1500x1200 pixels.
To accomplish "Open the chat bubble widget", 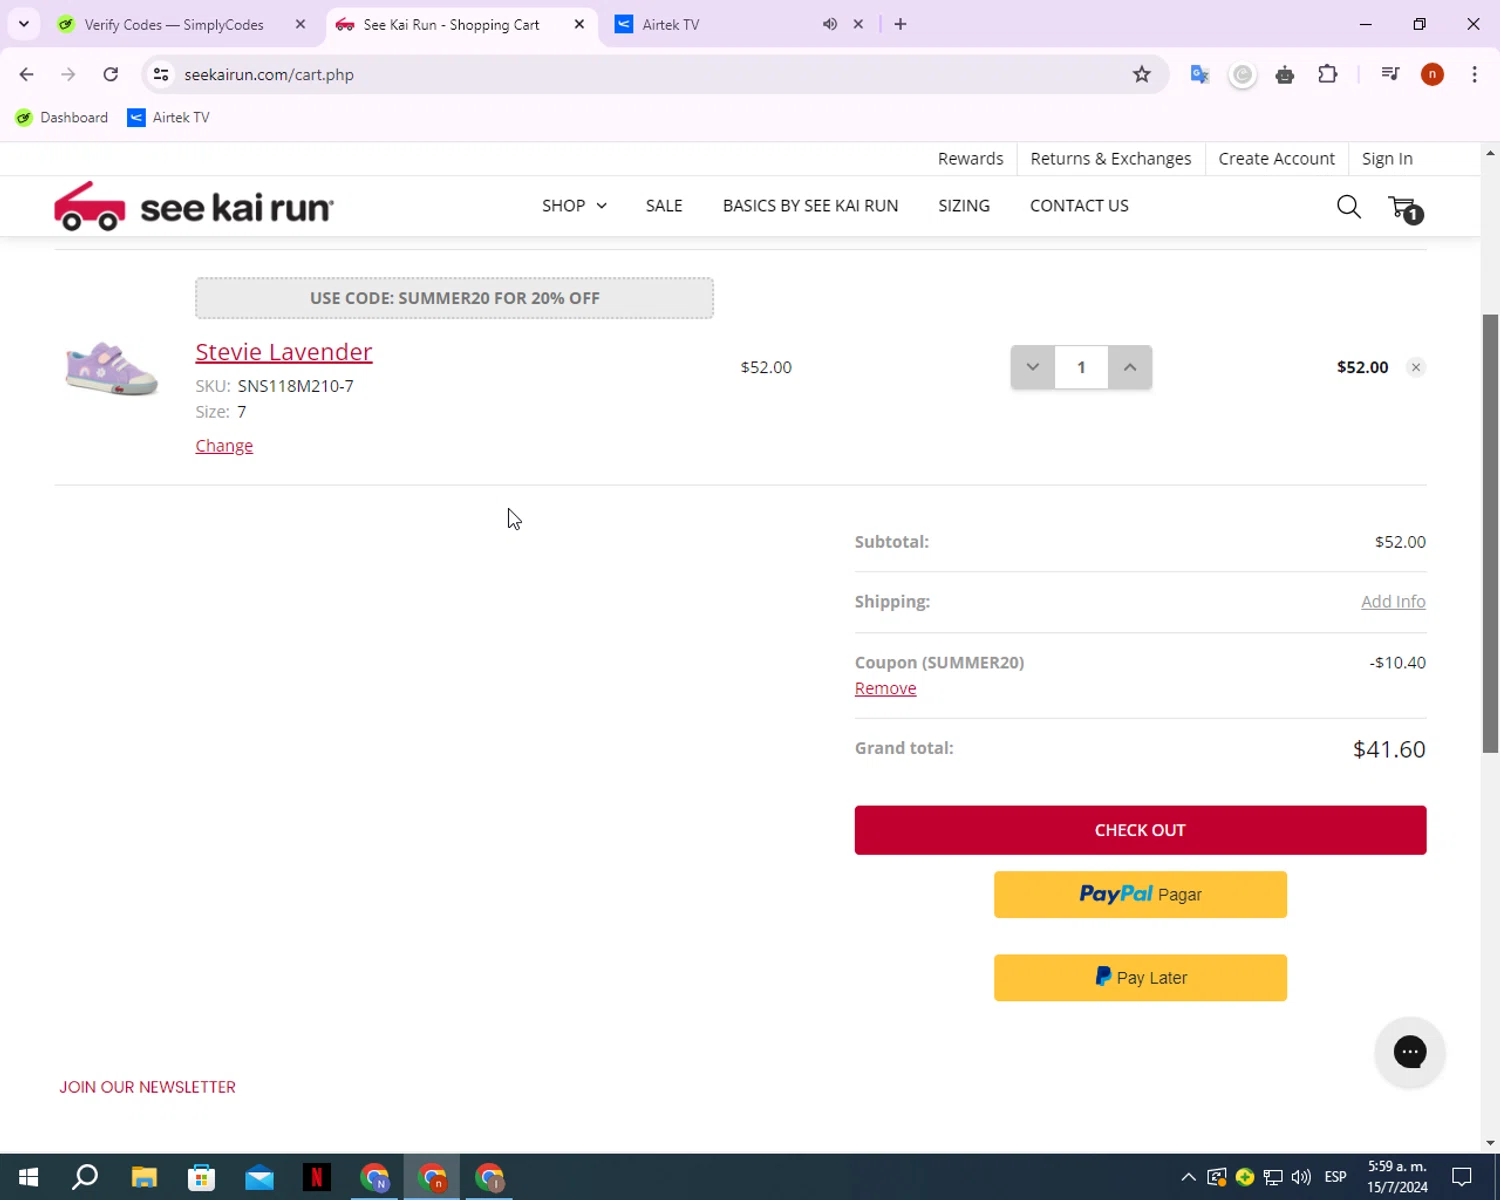I will [1409, 1052].
